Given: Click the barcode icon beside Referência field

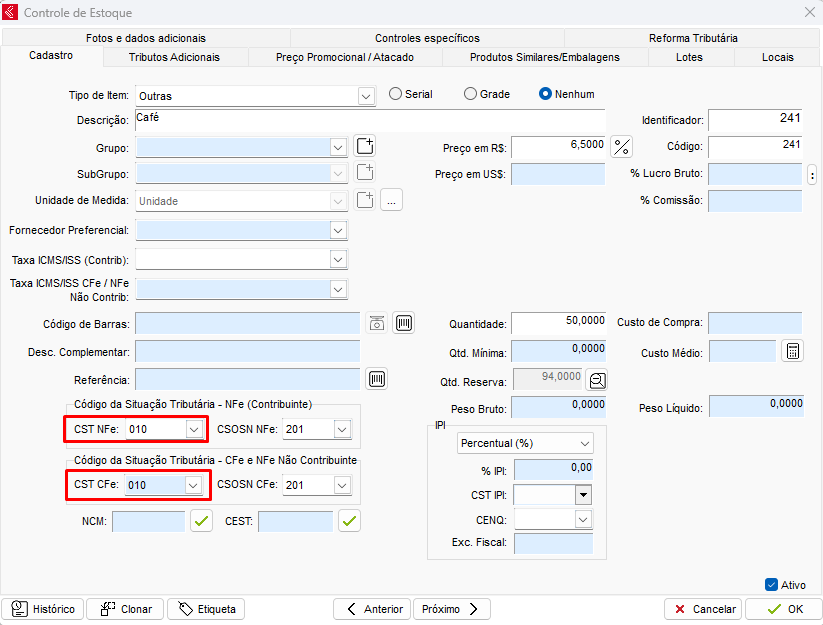Looking at the screenshot, I should (x=377, y=379).
